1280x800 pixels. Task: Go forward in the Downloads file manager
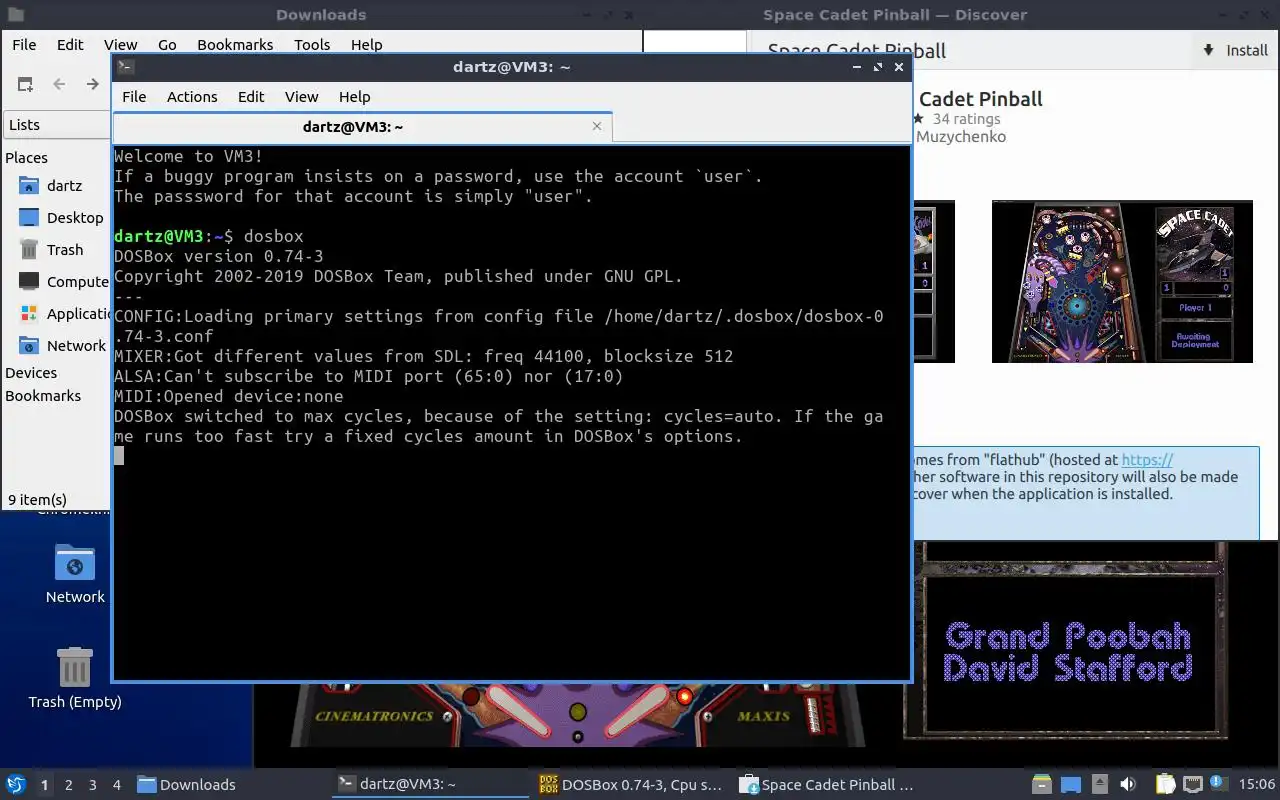click(x=93, y=84)
